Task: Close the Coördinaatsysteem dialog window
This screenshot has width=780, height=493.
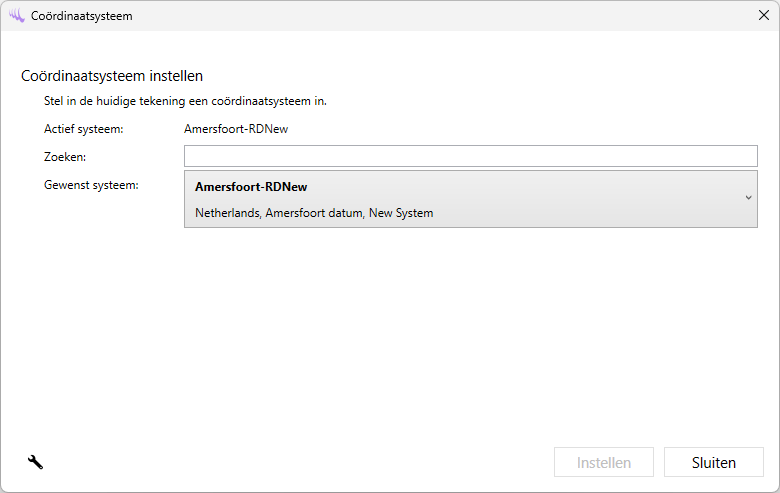Action: pos(764,16)
